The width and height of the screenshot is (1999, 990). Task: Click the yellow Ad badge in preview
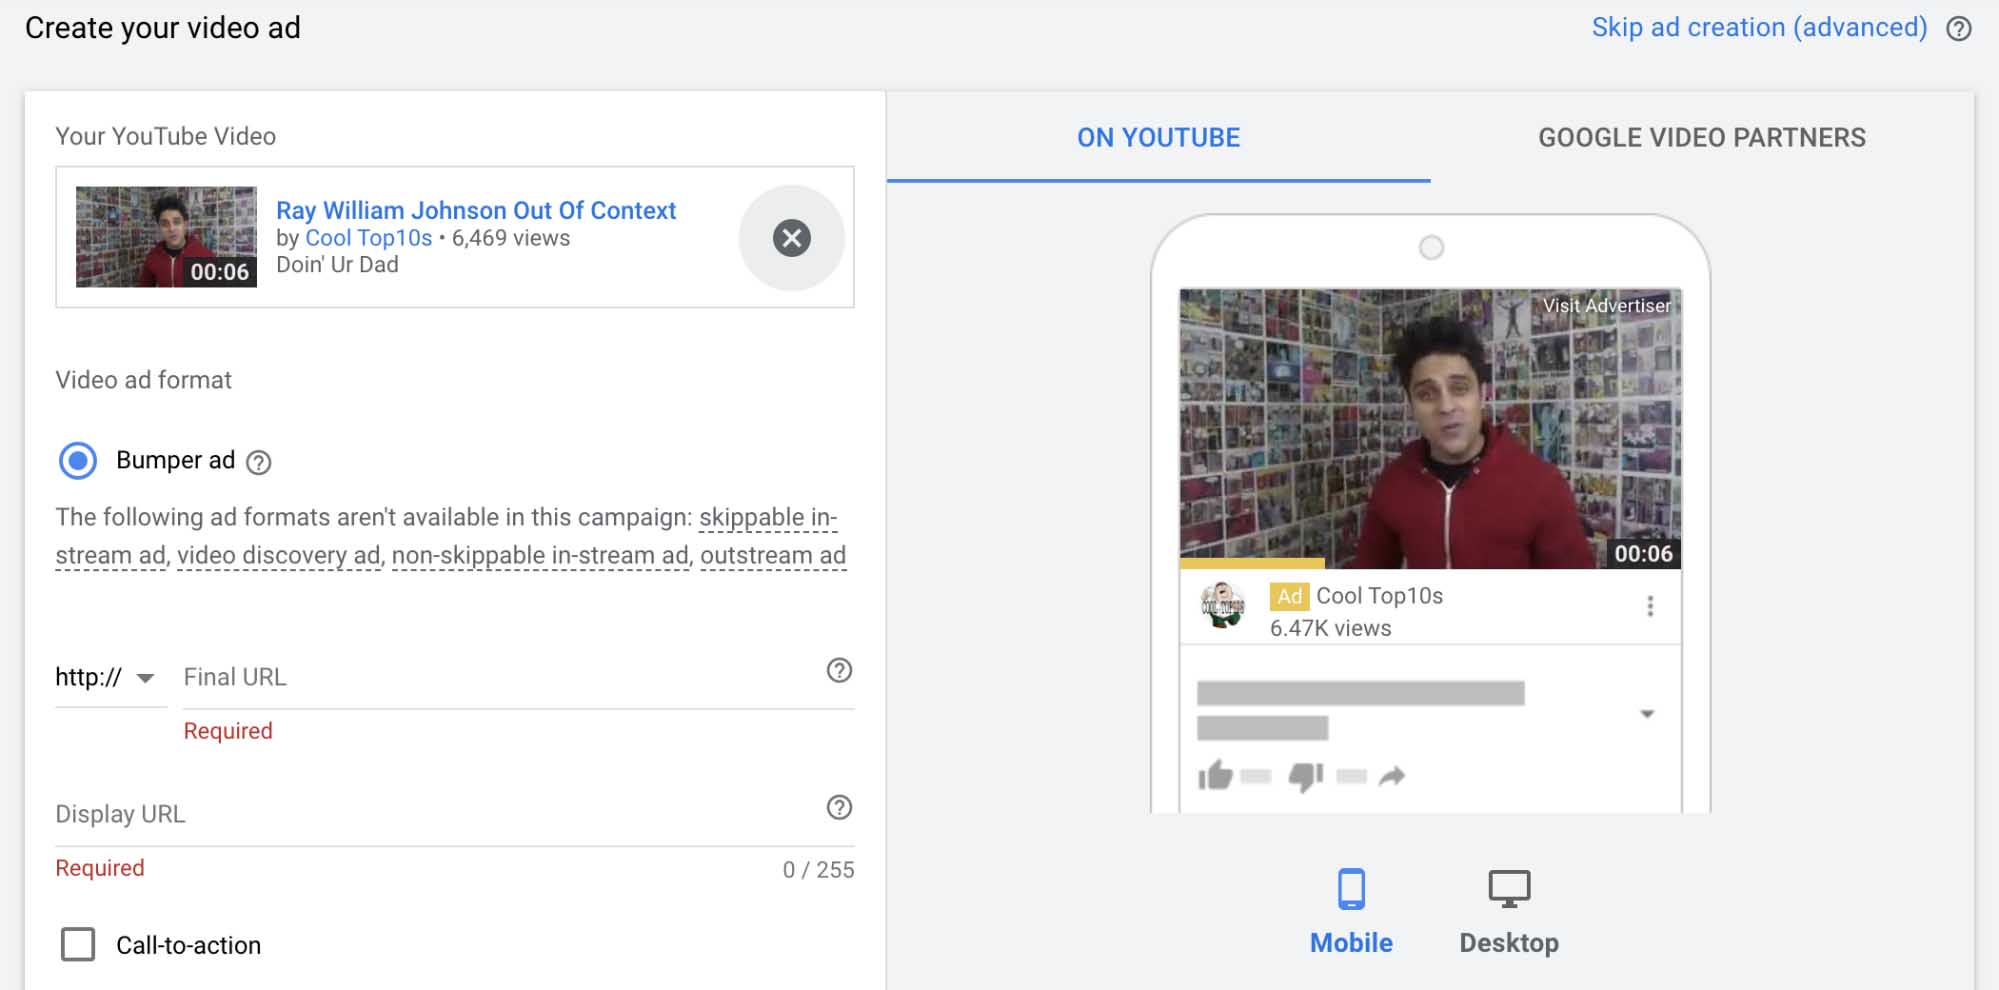pyautogui.click(x=1289, y=596)
